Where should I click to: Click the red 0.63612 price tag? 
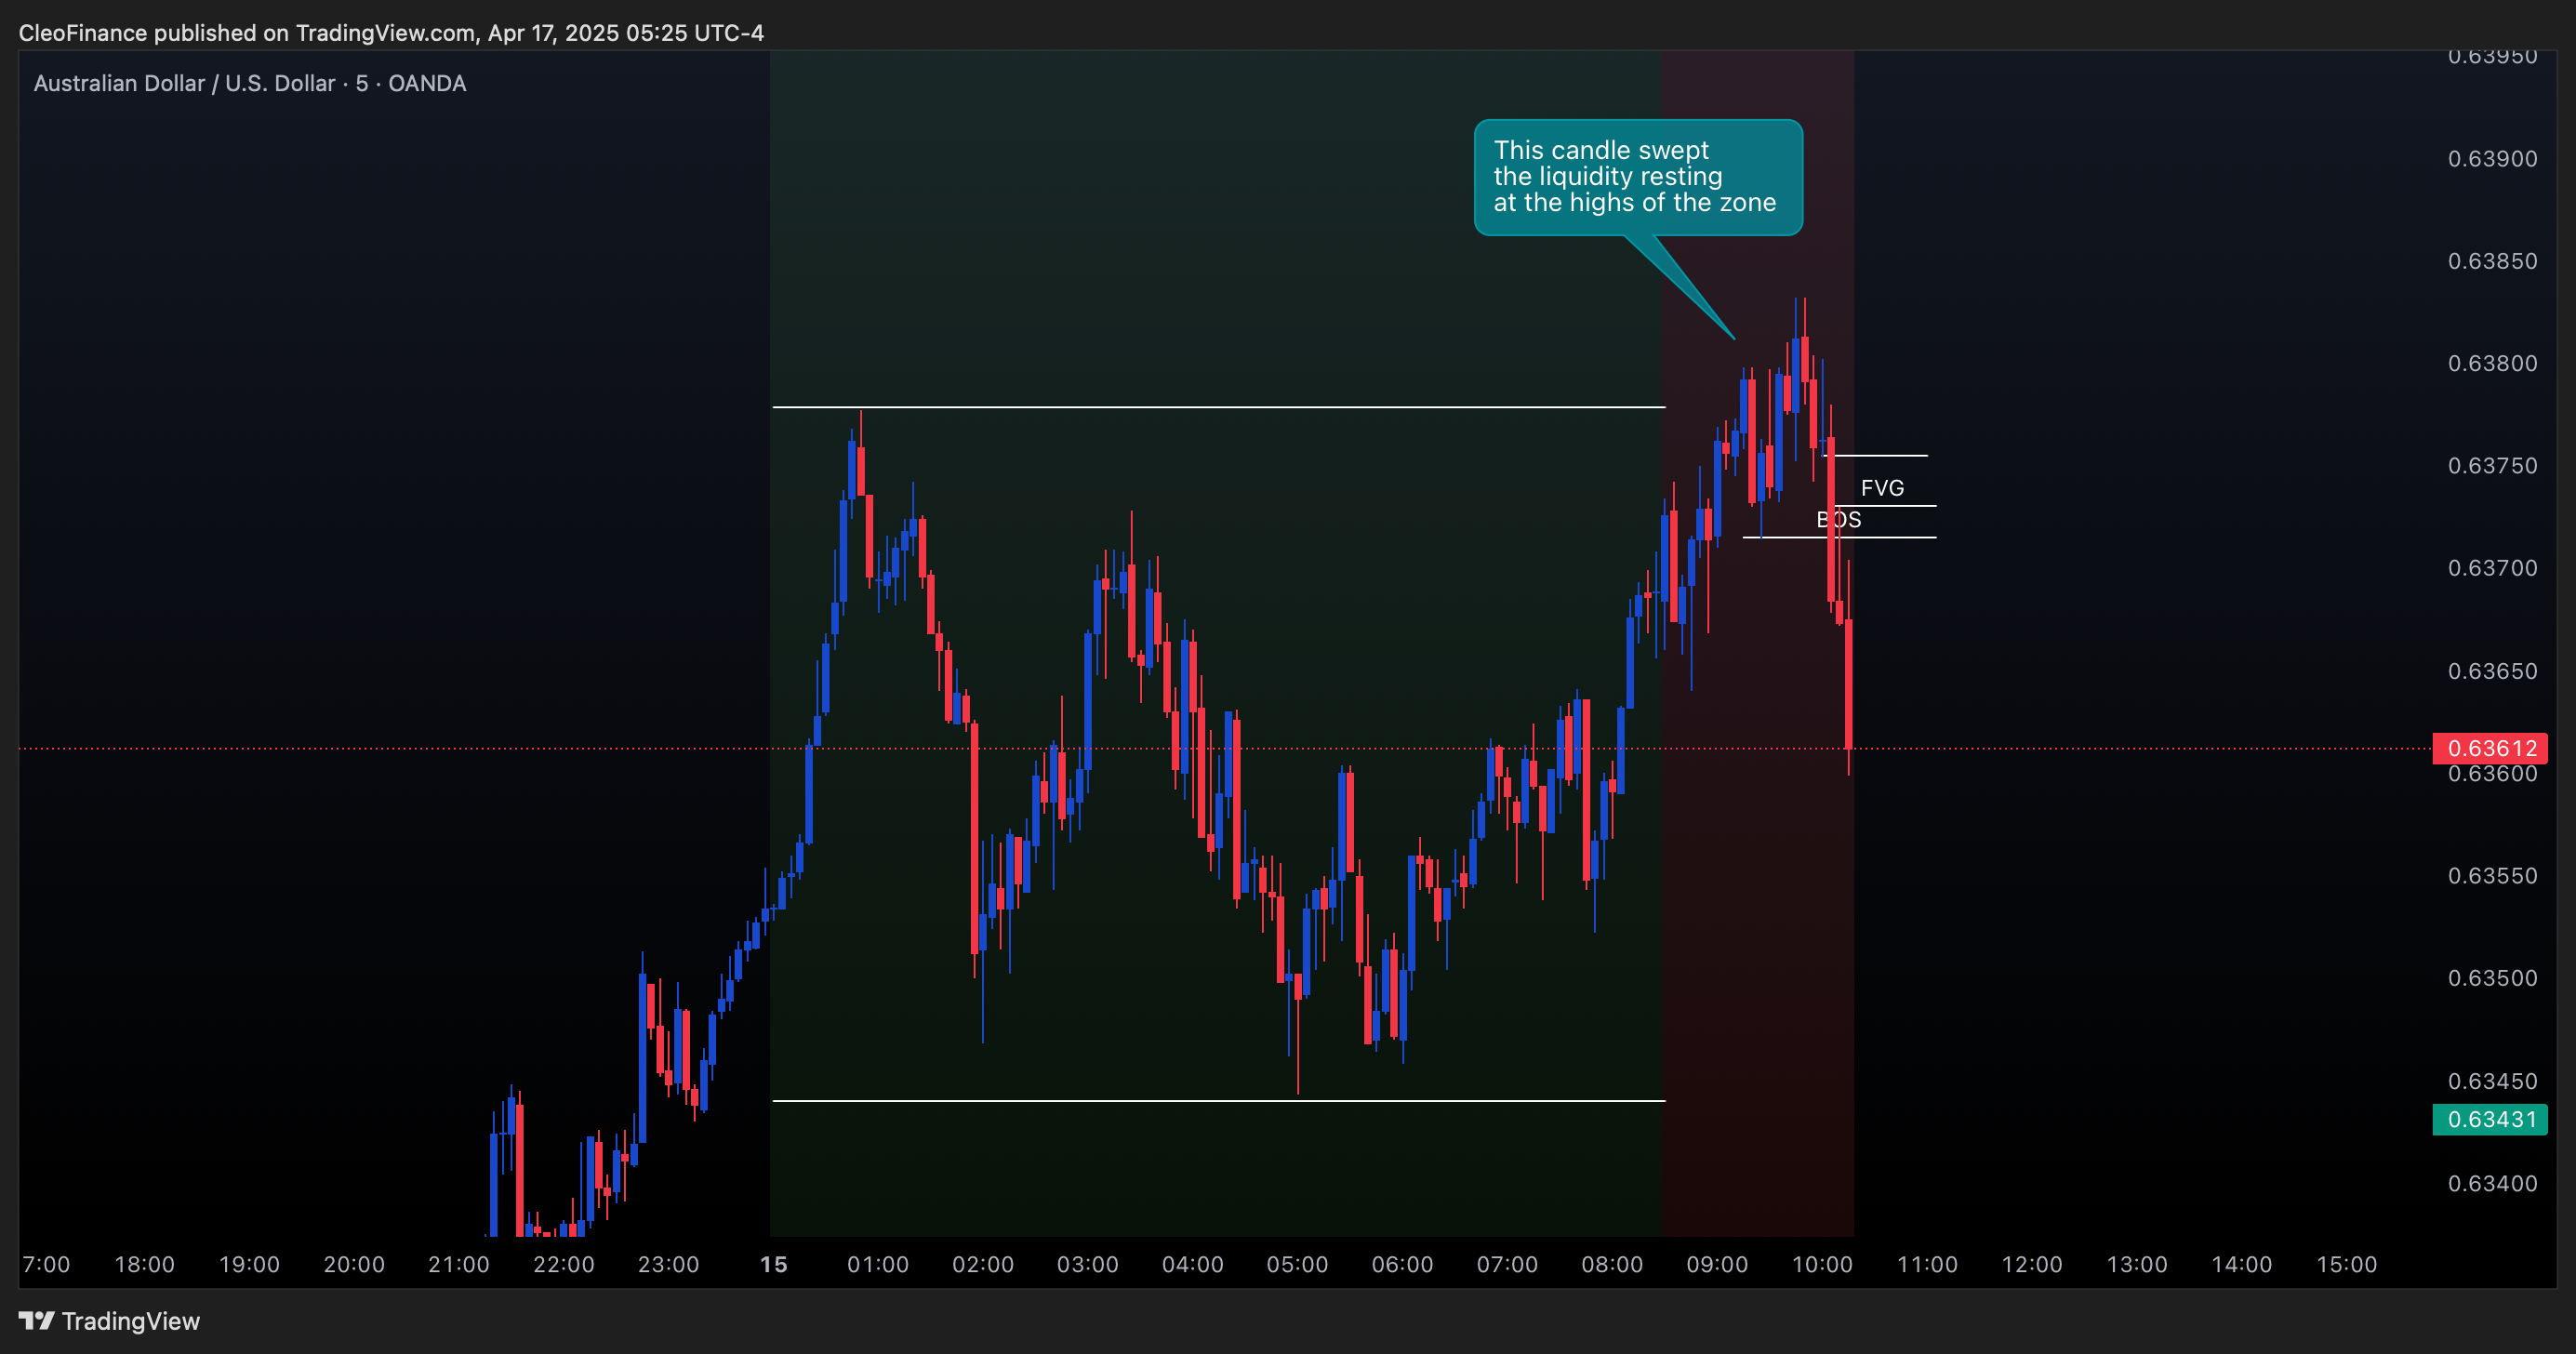click(2489, 748)
